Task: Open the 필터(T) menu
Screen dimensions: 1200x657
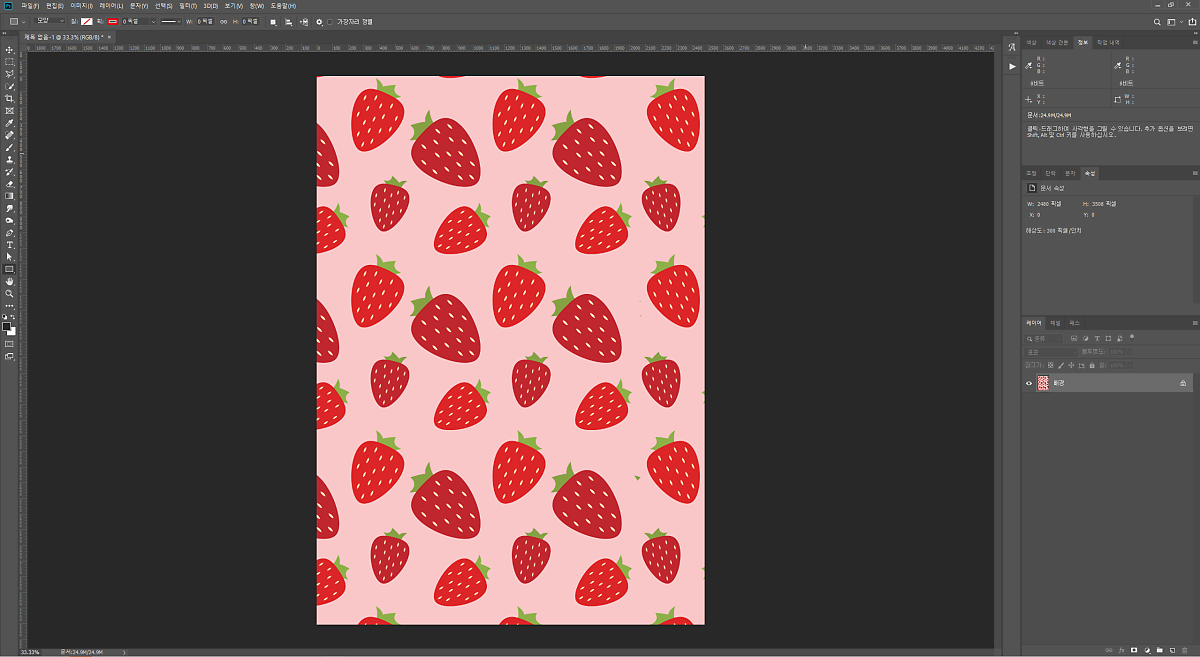Action: point(188,6)
